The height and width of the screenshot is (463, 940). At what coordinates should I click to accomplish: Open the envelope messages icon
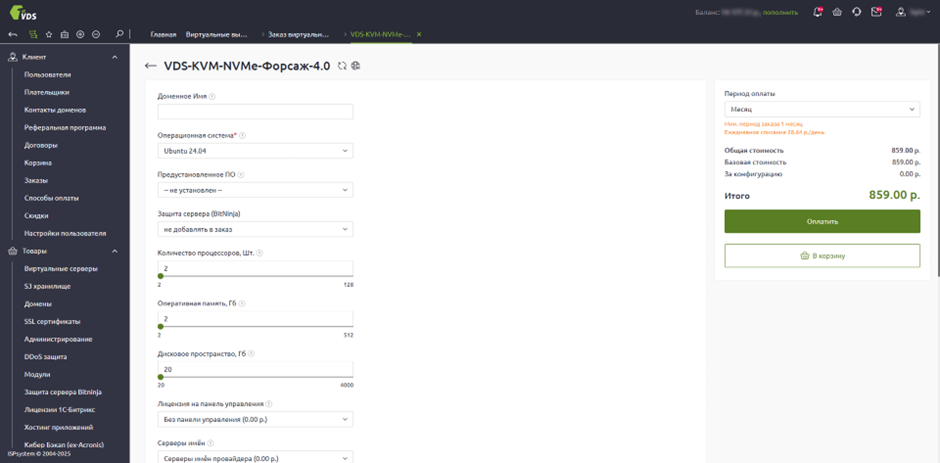877,12
